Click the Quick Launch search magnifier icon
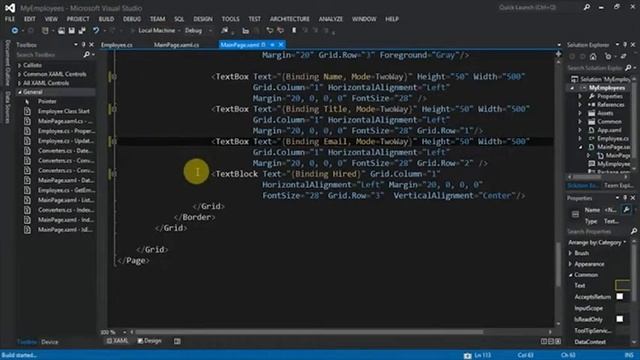This screenshot has width=640, height=360. pos(587,7)
